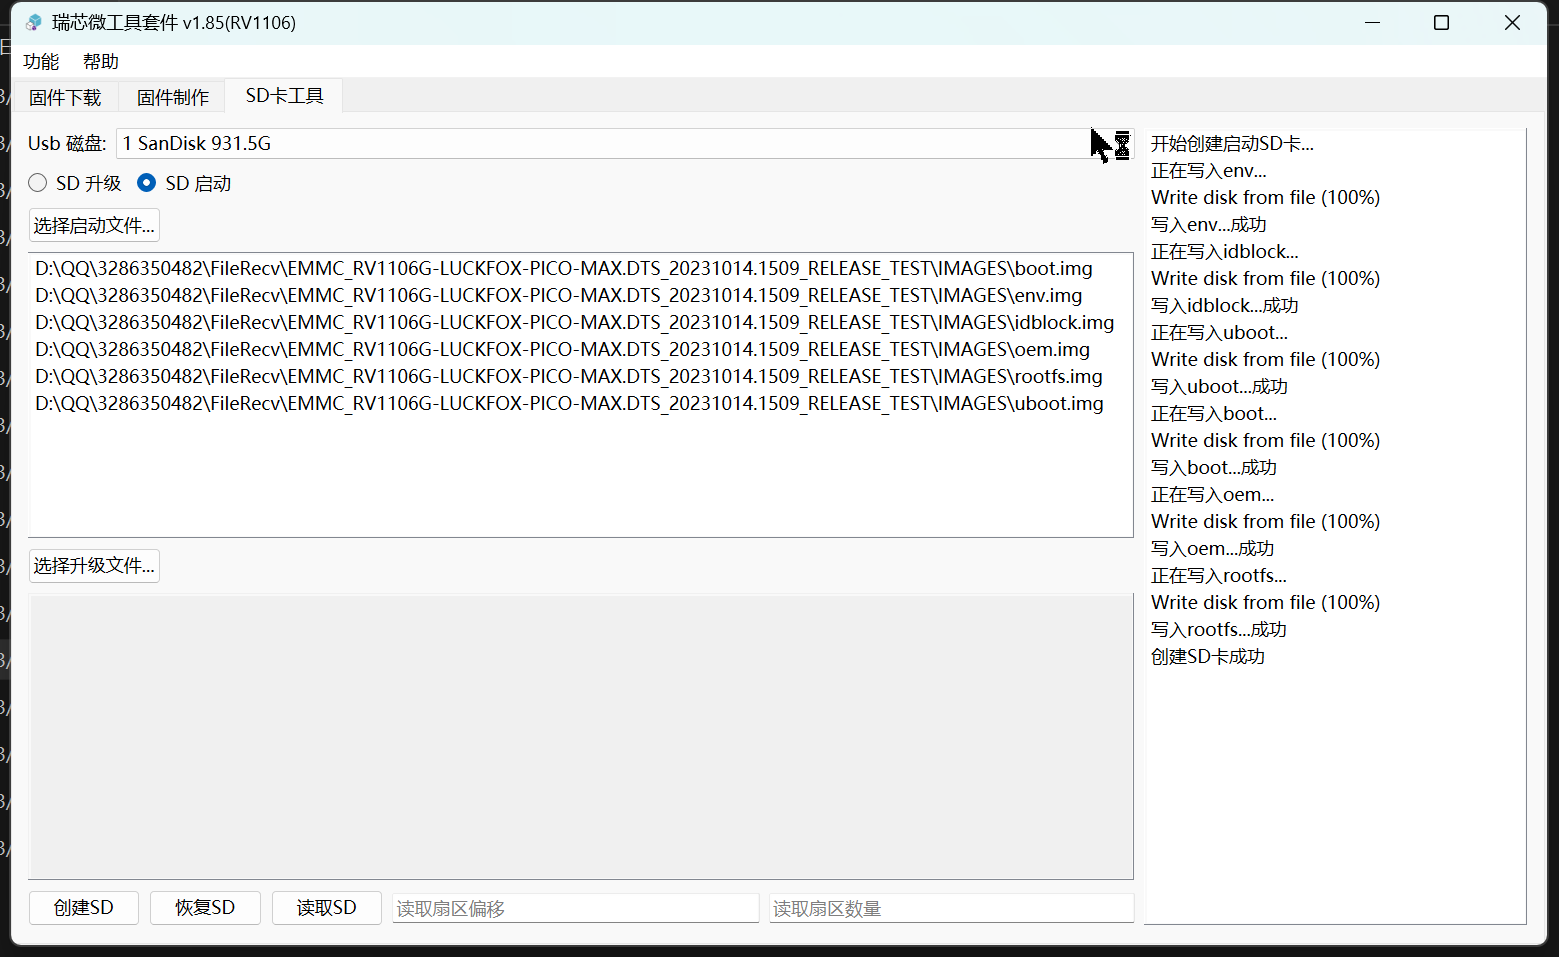This screenshot has height=957, width=1559.
Task: Click log line 正在写入uboot...
Action: (x=1220, y=333)
